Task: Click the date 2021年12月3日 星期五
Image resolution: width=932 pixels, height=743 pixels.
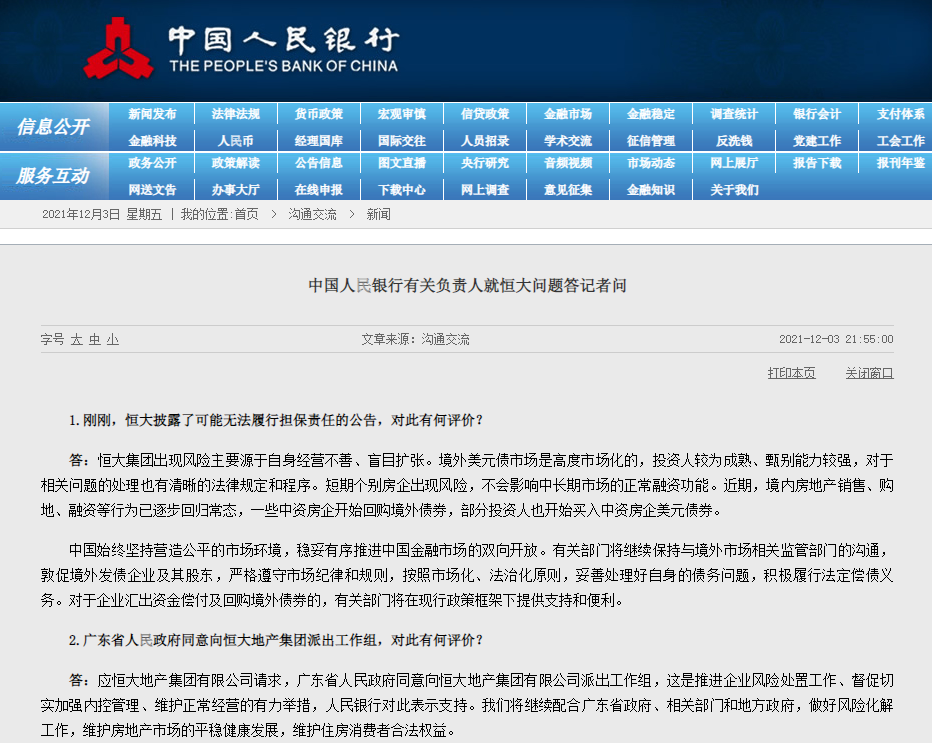Action: point(102,215)
